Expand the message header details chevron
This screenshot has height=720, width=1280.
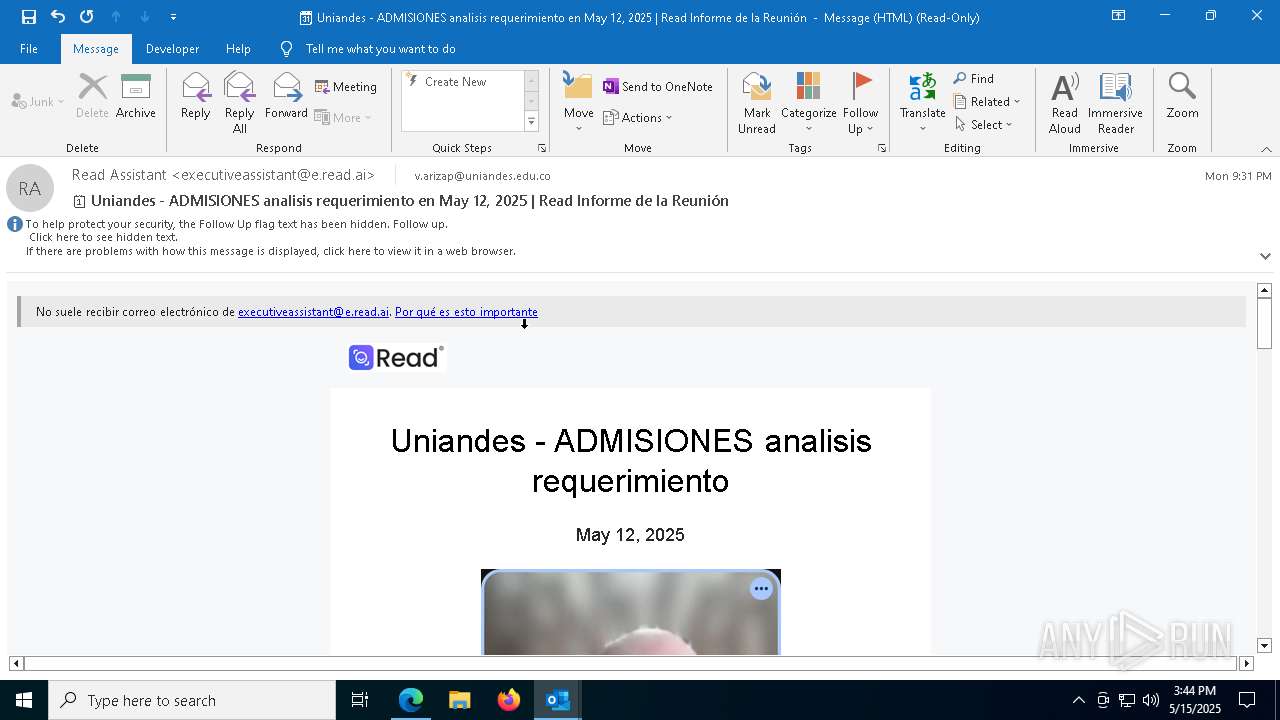point(1265,256)
